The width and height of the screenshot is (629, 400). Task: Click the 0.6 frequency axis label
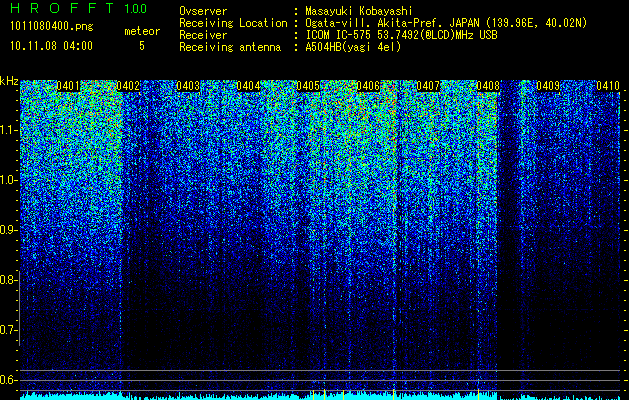[7, 380]
